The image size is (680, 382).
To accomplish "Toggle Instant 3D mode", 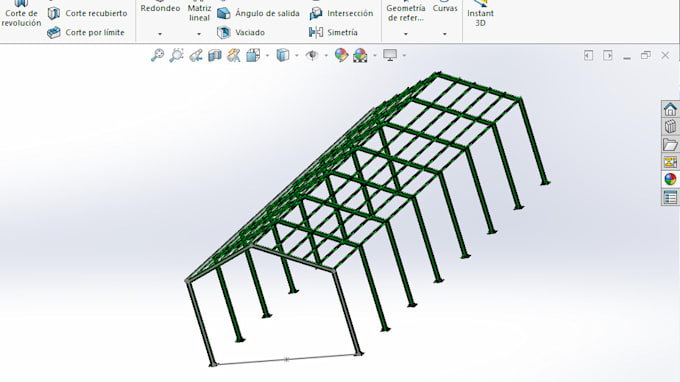I will pos(480,14).
